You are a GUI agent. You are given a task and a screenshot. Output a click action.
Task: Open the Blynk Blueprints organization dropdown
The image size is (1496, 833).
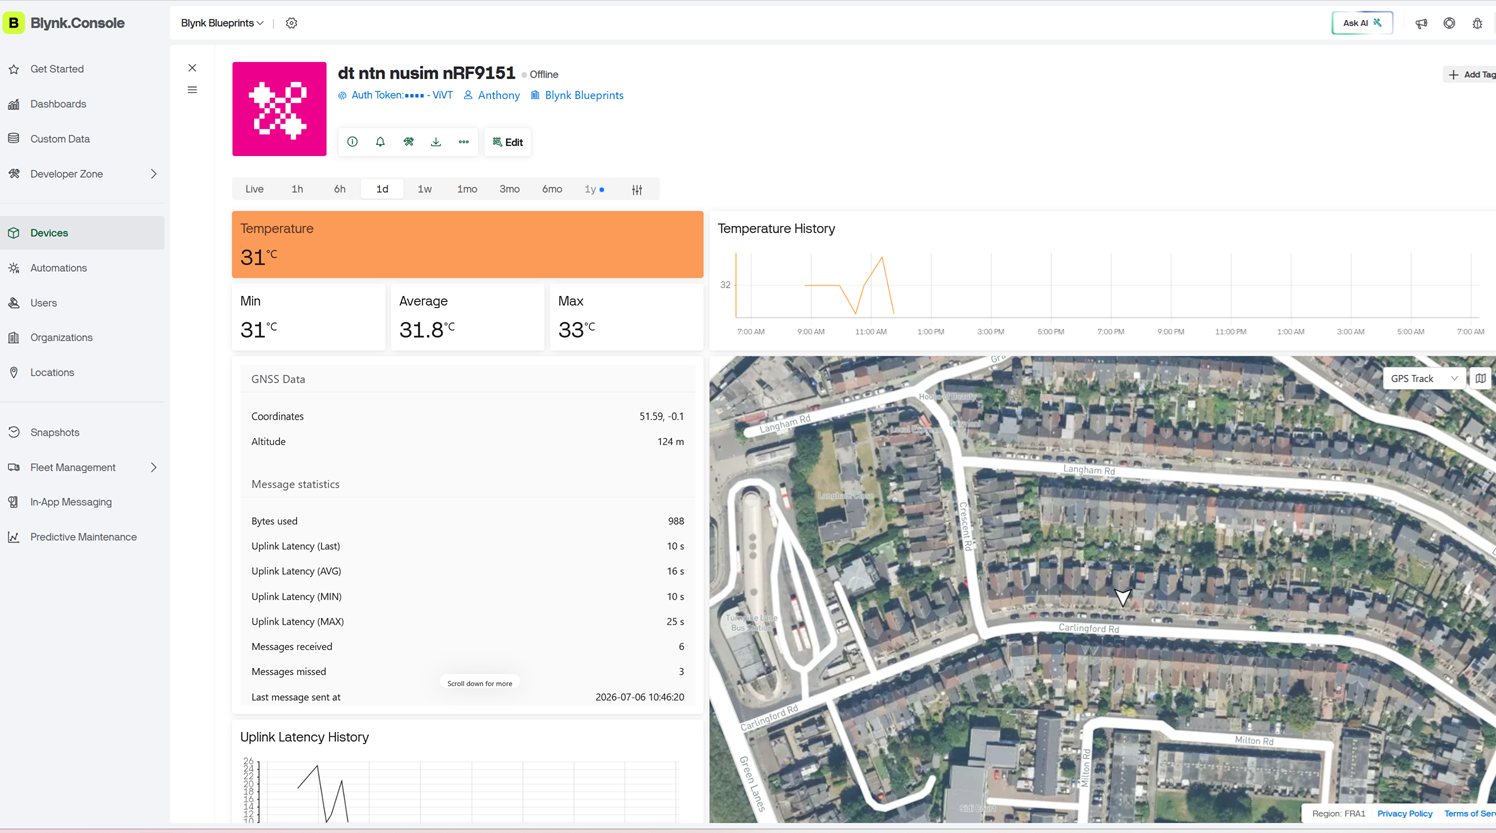click(x=222, y=23)
